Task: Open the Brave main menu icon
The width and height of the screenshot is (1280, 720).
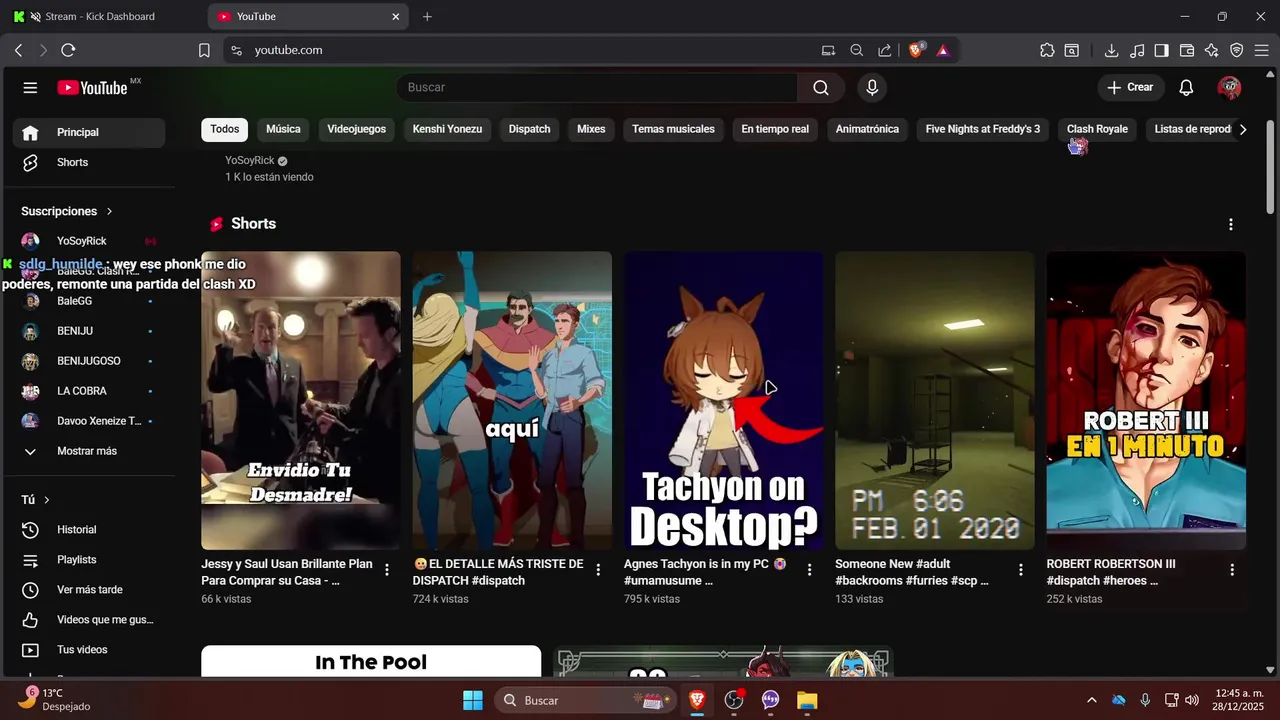Action: (1262, 50)
